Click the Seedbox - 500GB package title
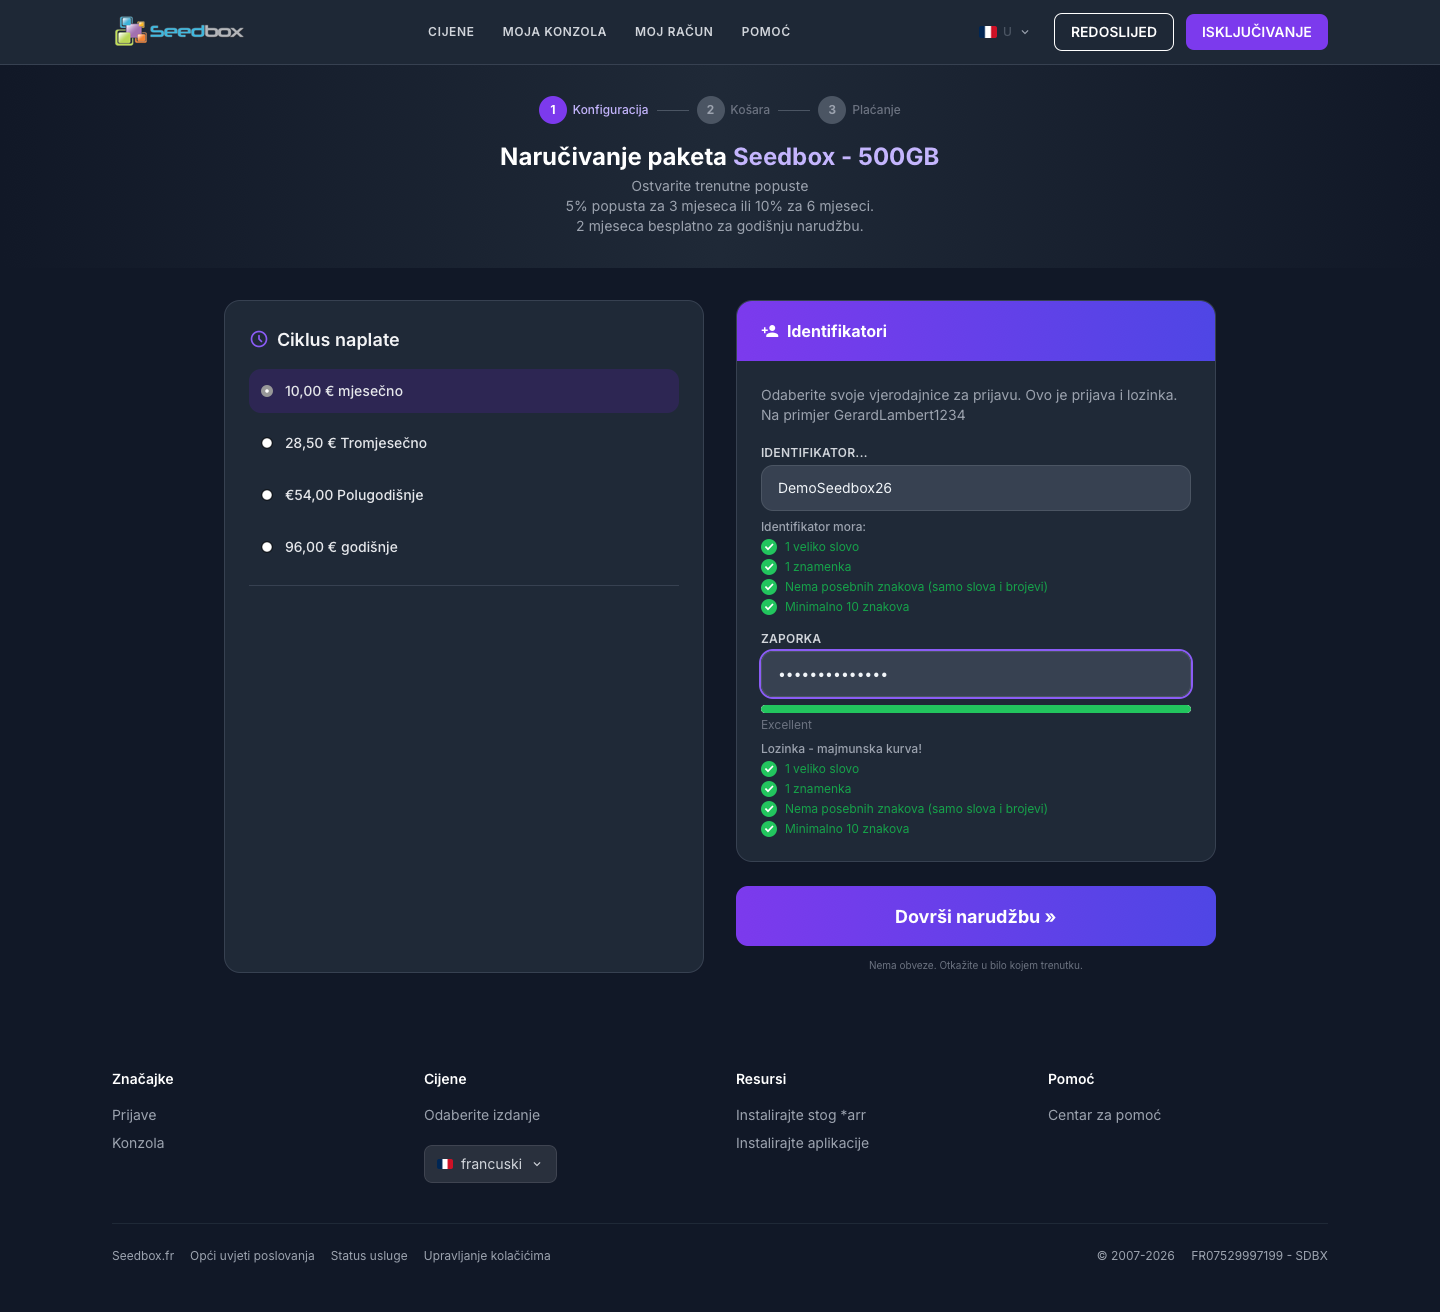Image resolution: width=1440 pixels, height=1312 pixels. (836, 157)
